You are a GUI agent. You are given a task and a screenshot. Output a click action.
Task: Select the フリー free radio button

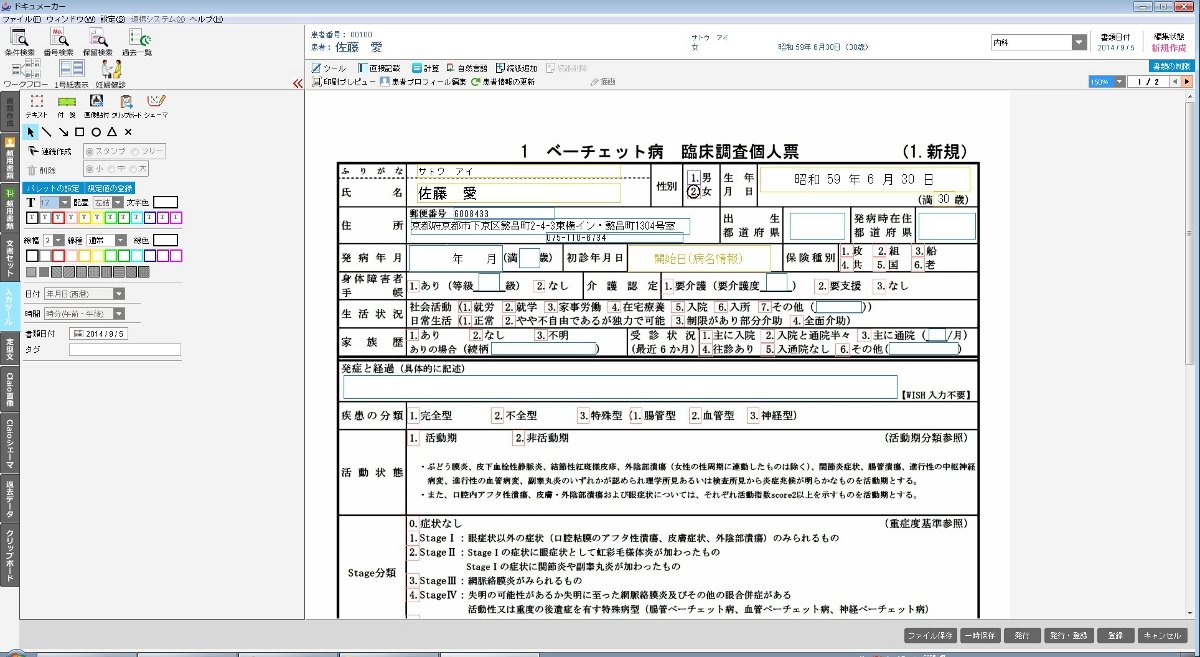[133, 151]
